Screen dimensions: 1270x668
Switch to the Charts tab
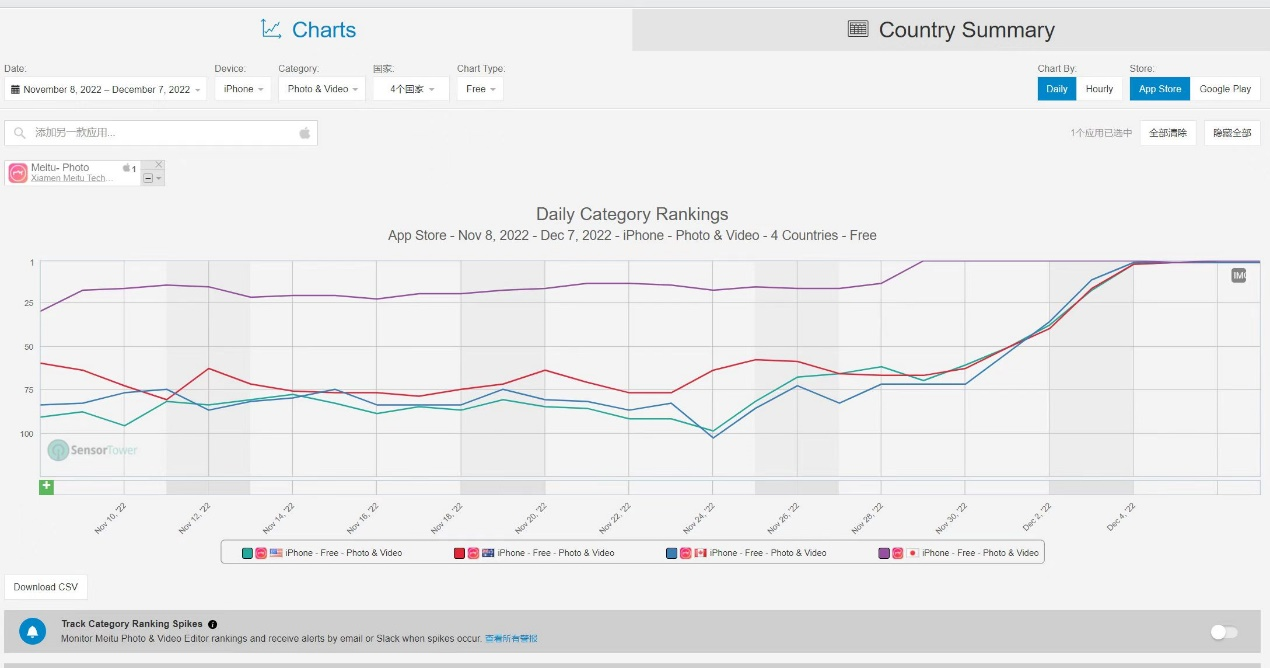click(x=316, y=29)
